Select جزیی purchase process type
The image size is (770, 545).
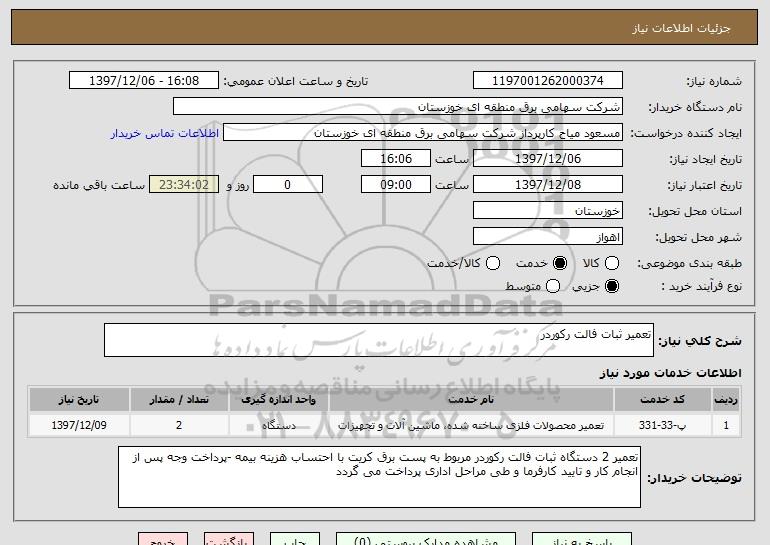[x=613, y=287]
